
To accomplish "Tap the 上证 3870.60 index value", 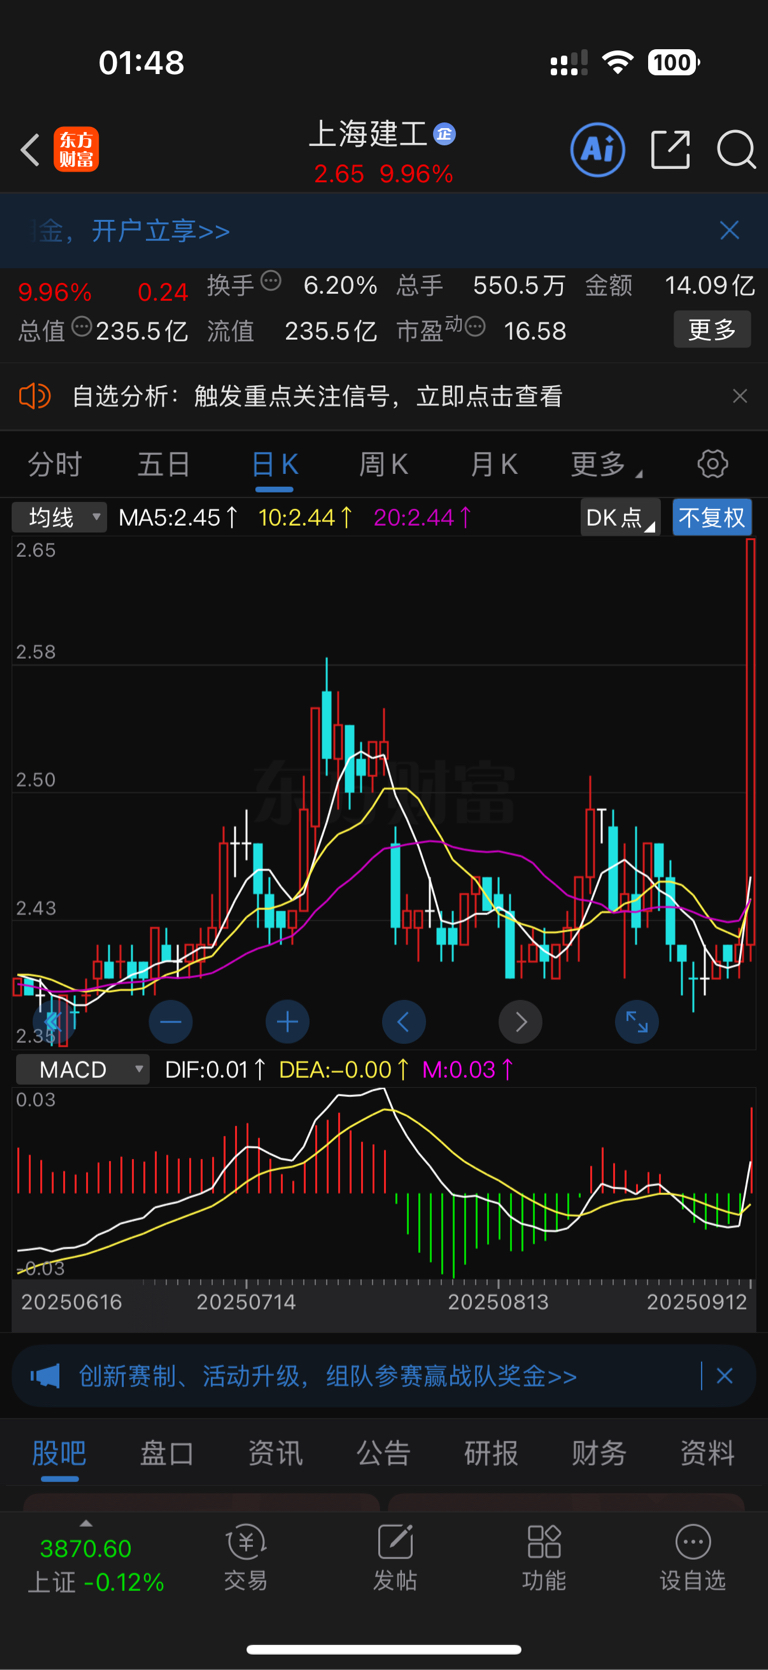I will tap(85, 1548).
